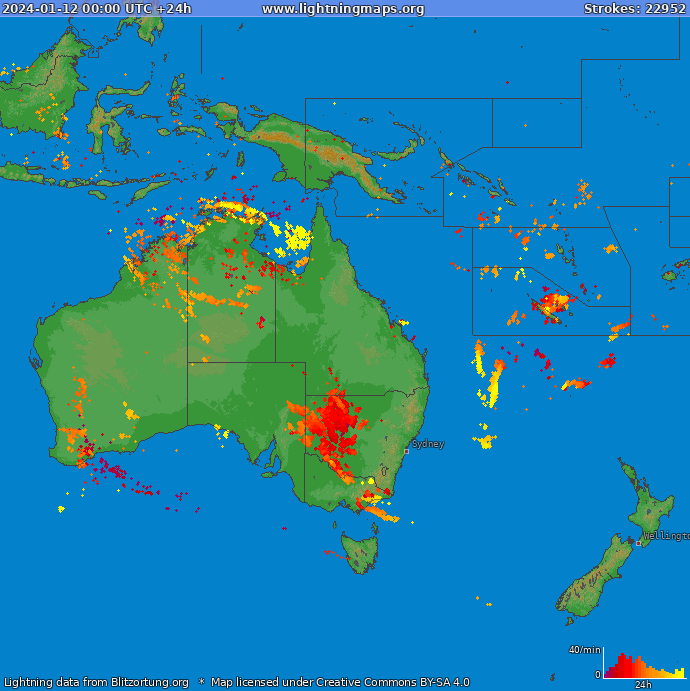Click the Strokes: 22952 counter
This screenshot has height=691, width=690.
[x=634, y=9]
